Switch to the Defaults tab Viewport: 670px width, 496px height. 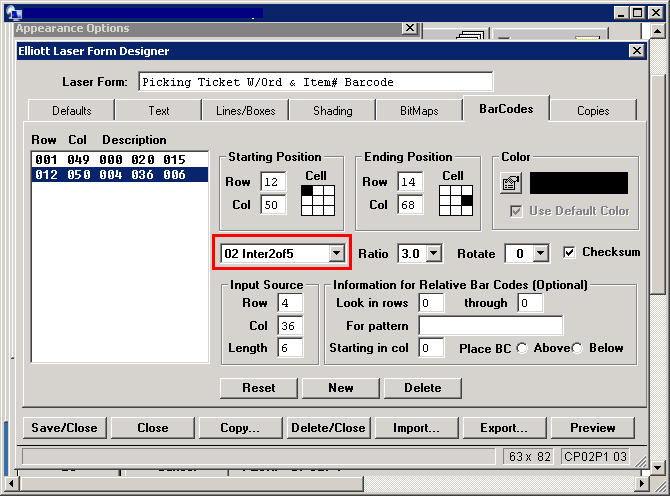click(71, 111)
